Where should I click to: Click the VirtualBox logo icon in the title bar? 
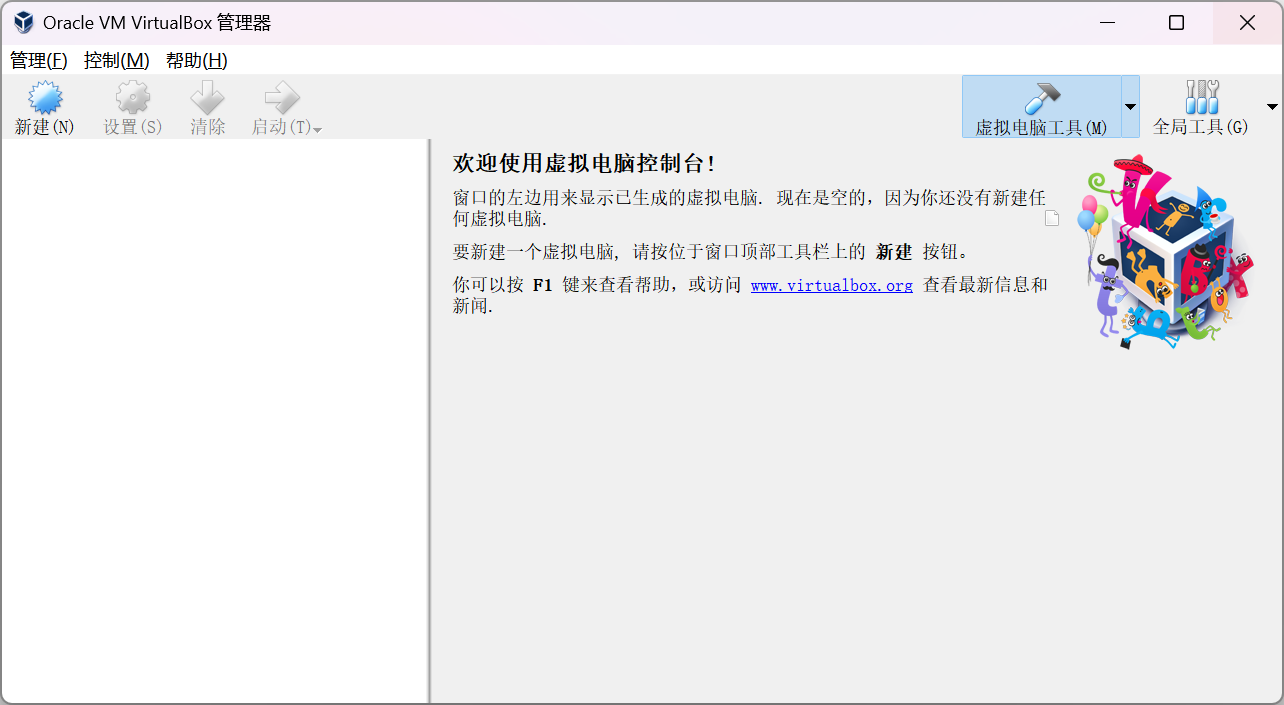click(x=21, y=21)
